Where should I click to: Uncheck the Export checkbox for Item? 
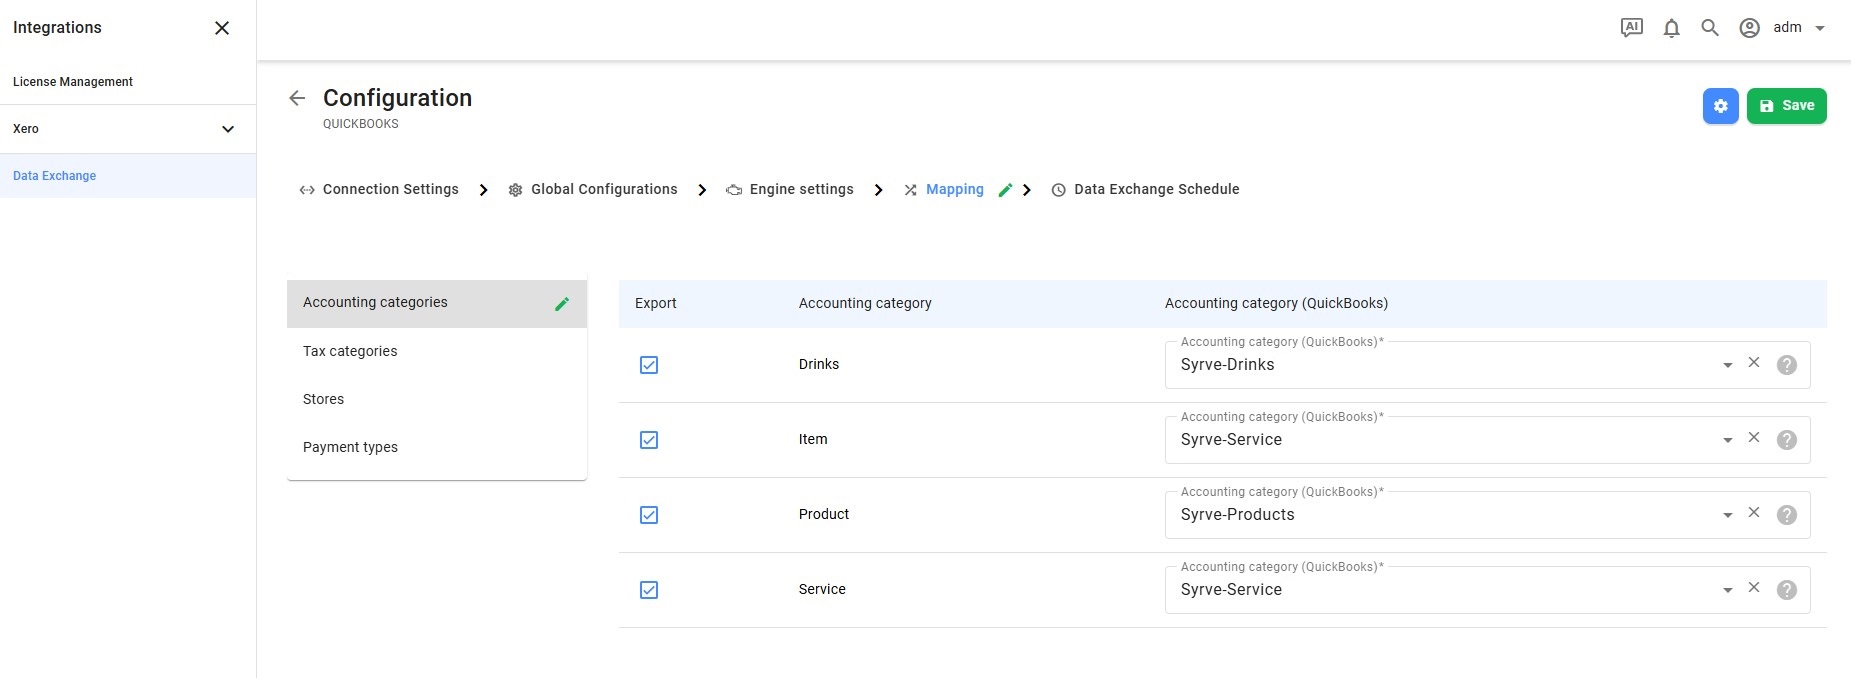(649, 440)
